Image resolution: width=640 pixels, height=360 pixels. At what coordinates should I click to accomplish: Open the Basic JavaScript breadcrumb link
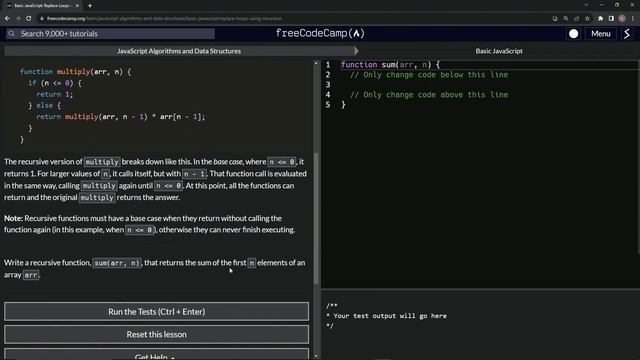tap(499, 51)
